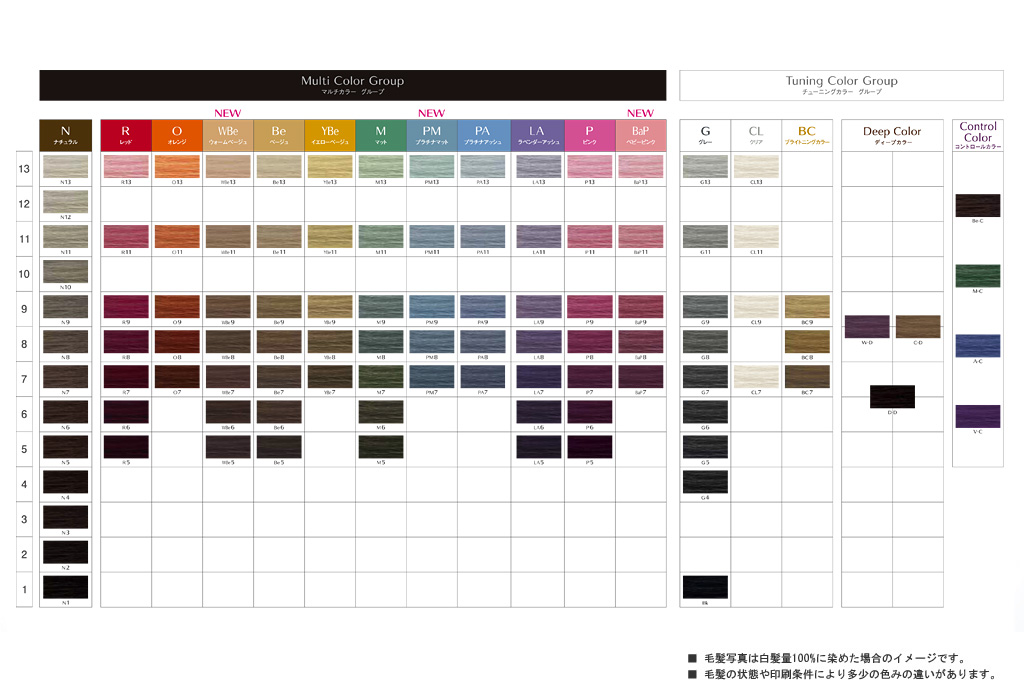Image resolution: width=1024 pixels, height=700 pixels.
Task: Choose the PM9 platinum matte swatch
Action: coord(432,306)
